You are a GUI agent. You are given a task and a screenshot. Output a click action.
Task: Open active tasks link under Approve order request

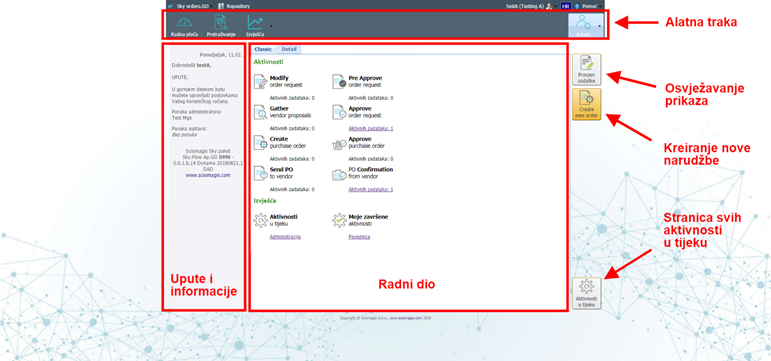[x=371, y=128]
